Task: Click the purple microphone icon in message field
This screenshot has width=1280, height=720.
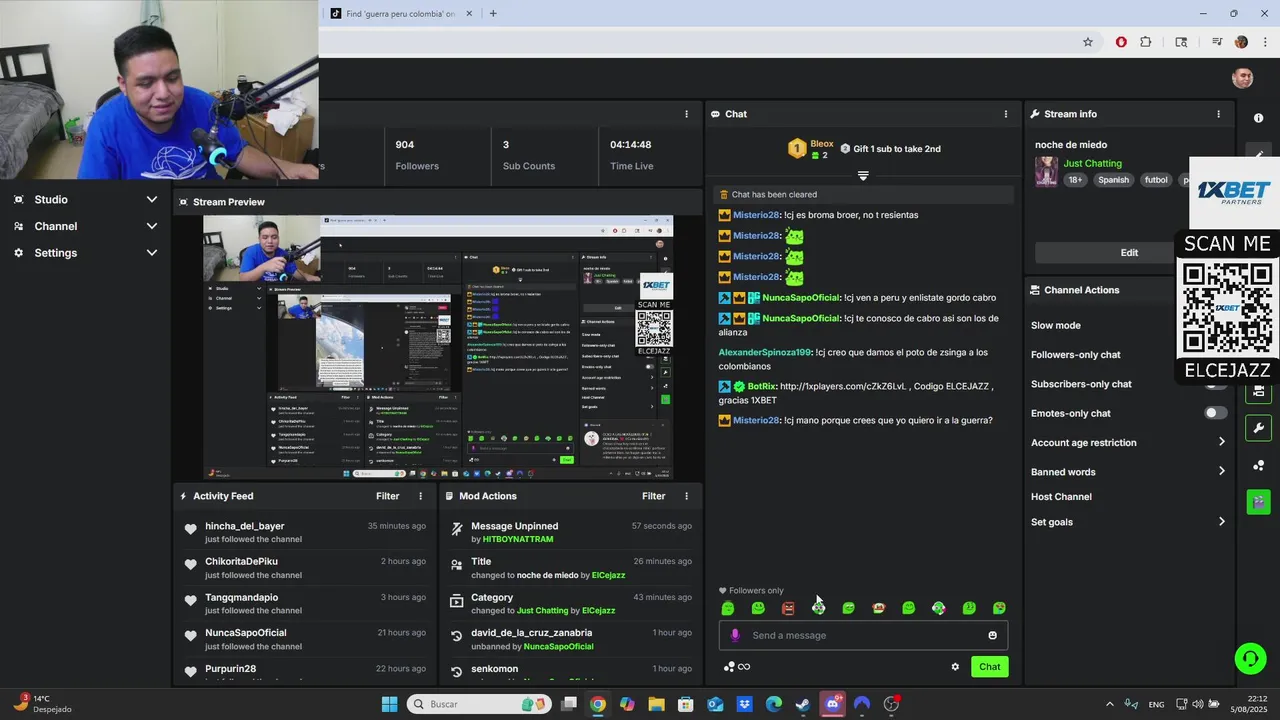Action: pos(735,635)
